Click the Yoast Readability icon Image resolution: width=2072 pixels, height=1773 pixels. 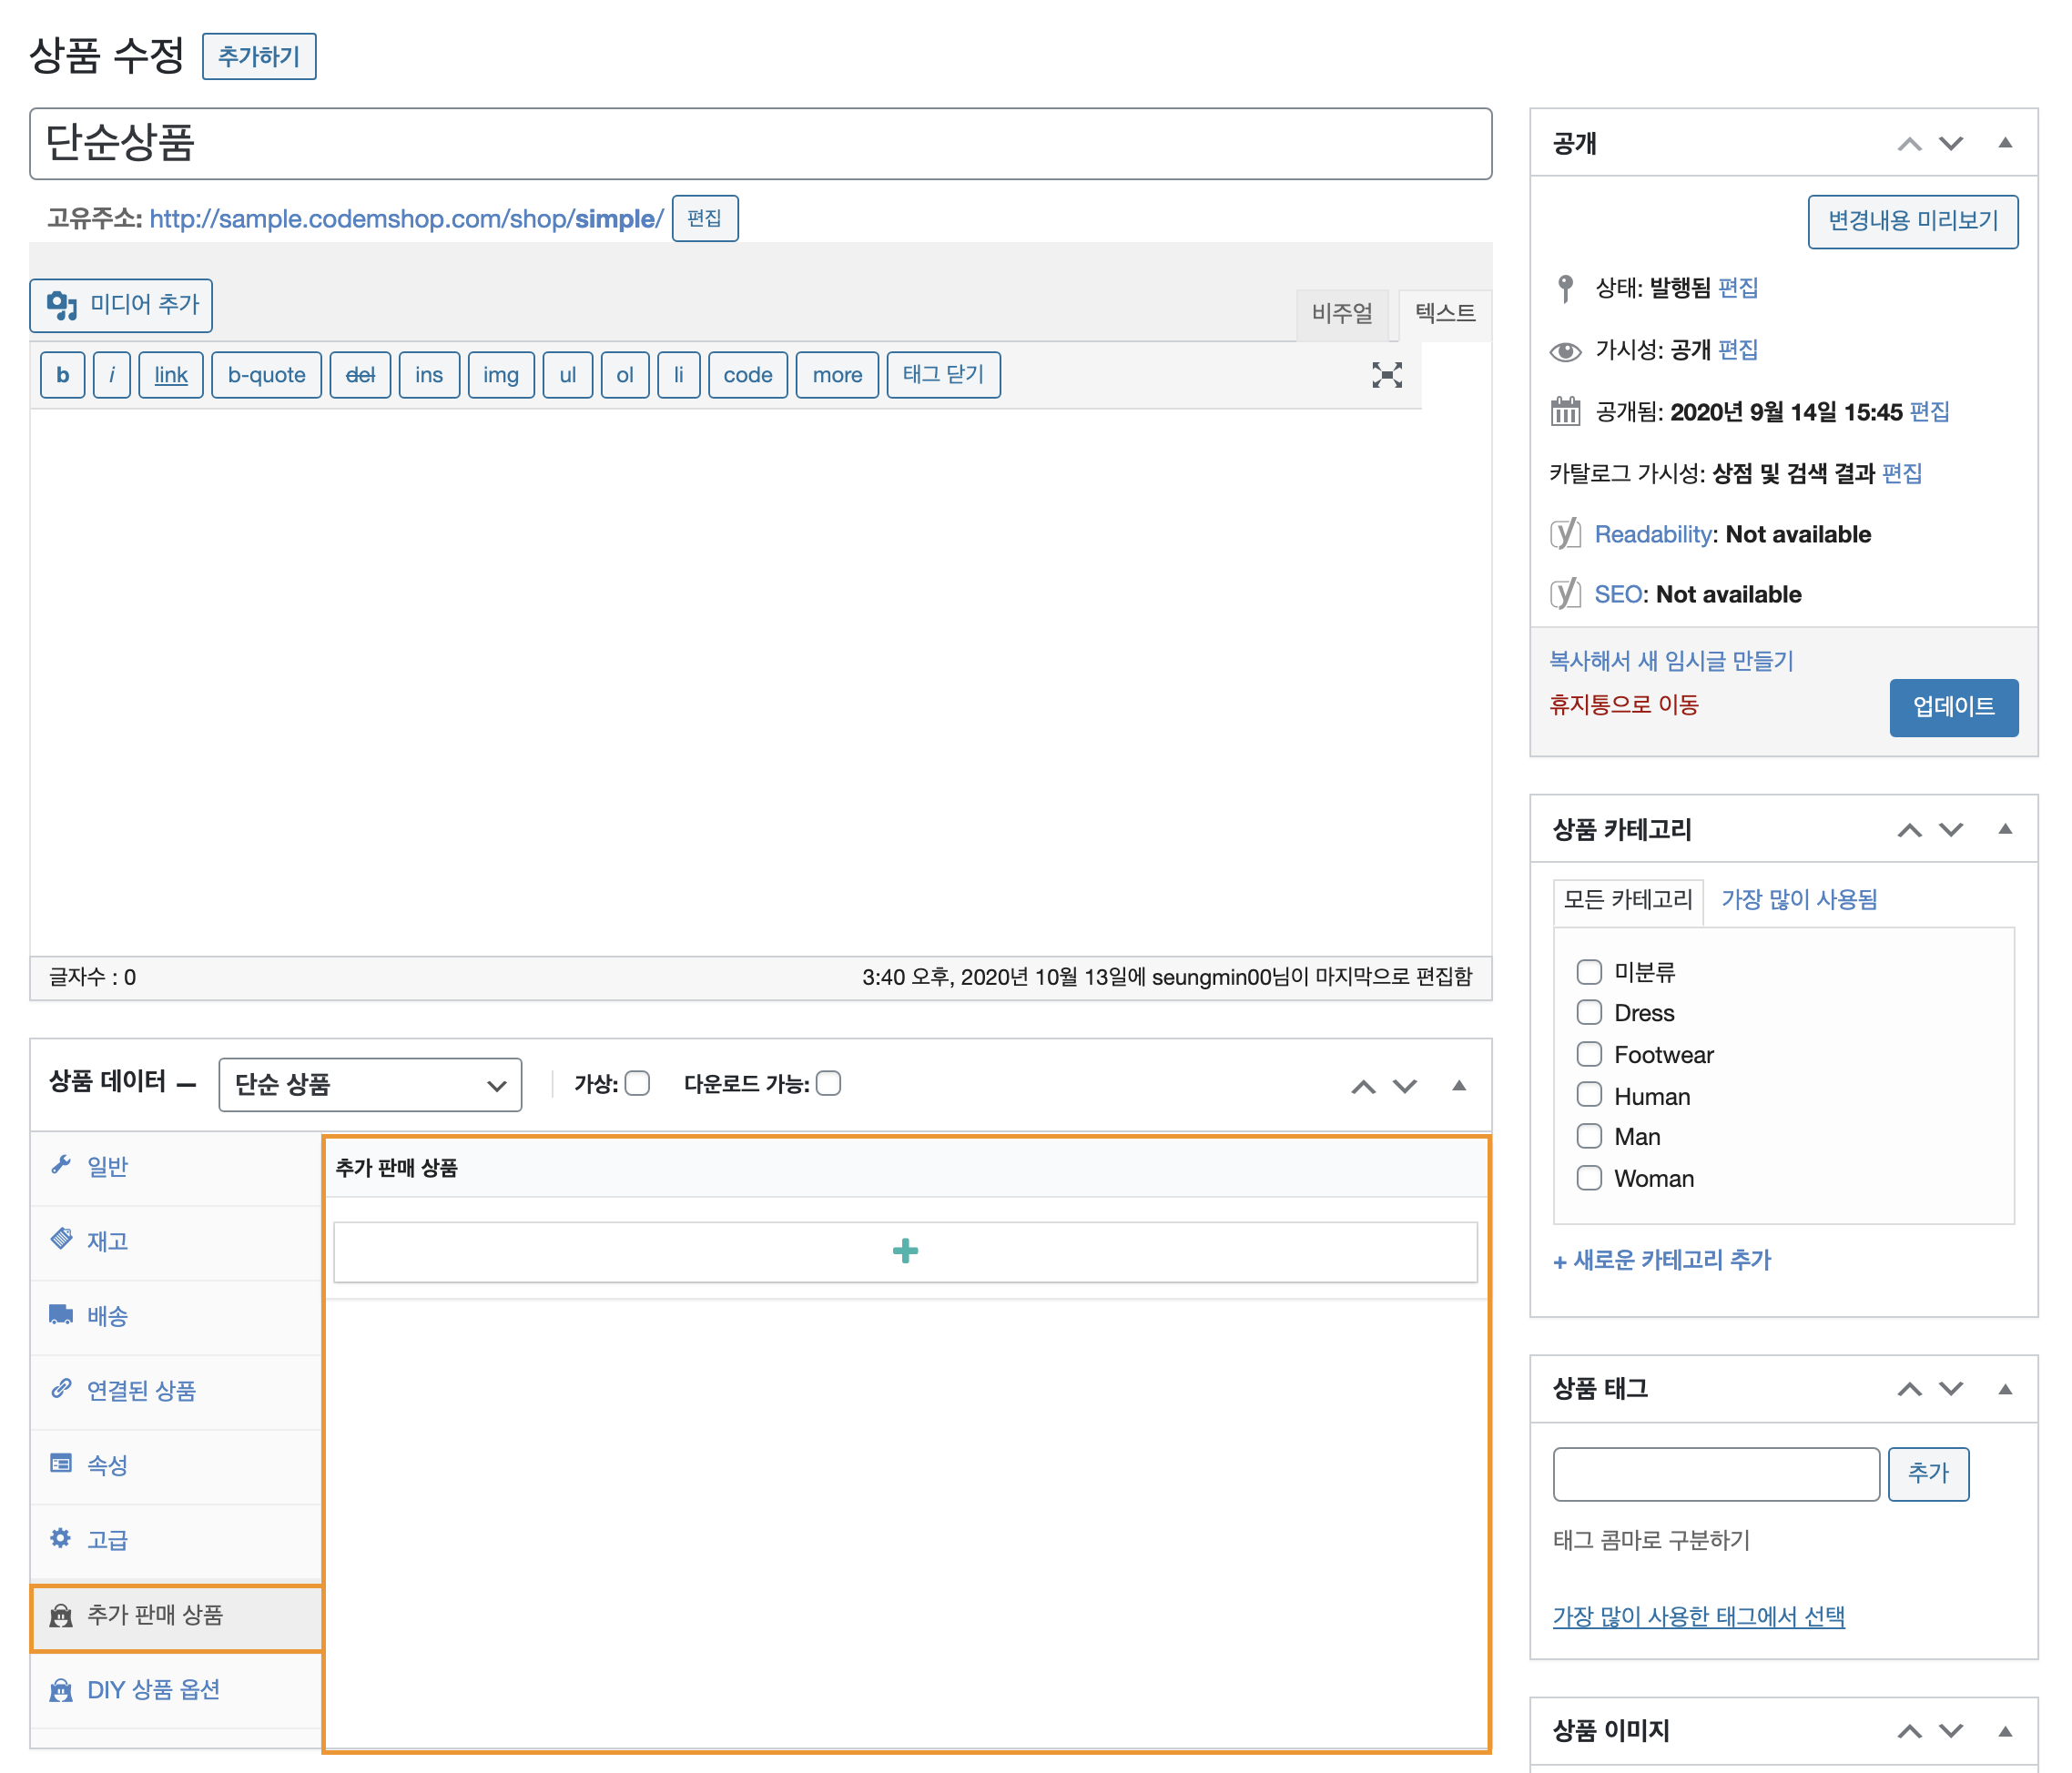tap(1565, 534)
